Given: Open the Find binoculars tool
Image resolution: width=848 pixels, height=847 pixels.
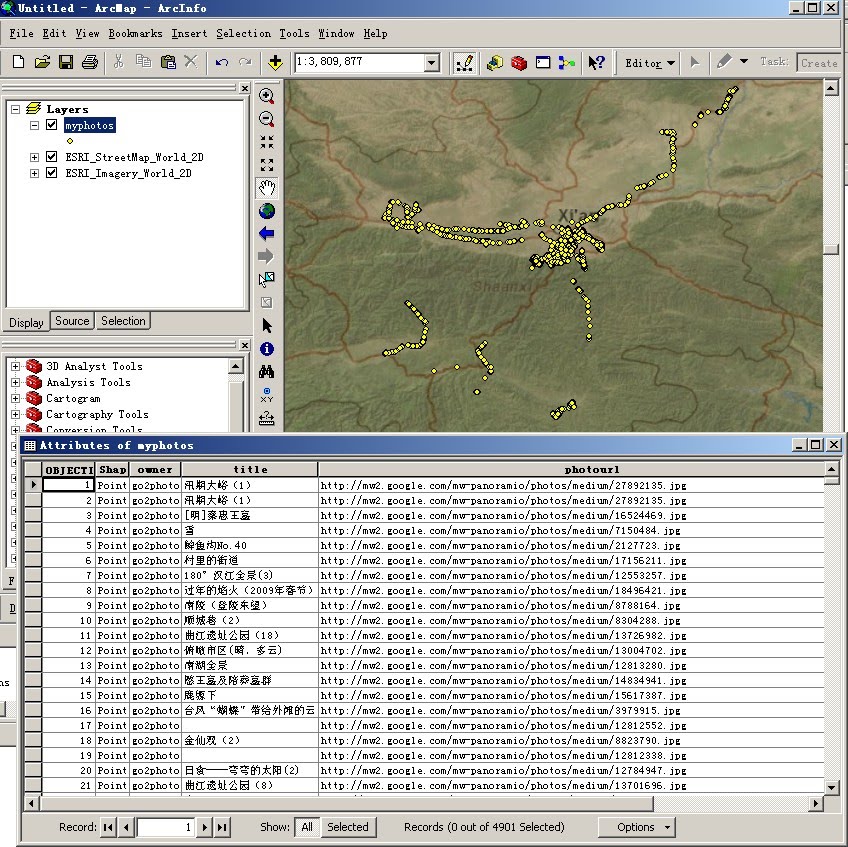Looking at the screenshot, I should point(266,372).
